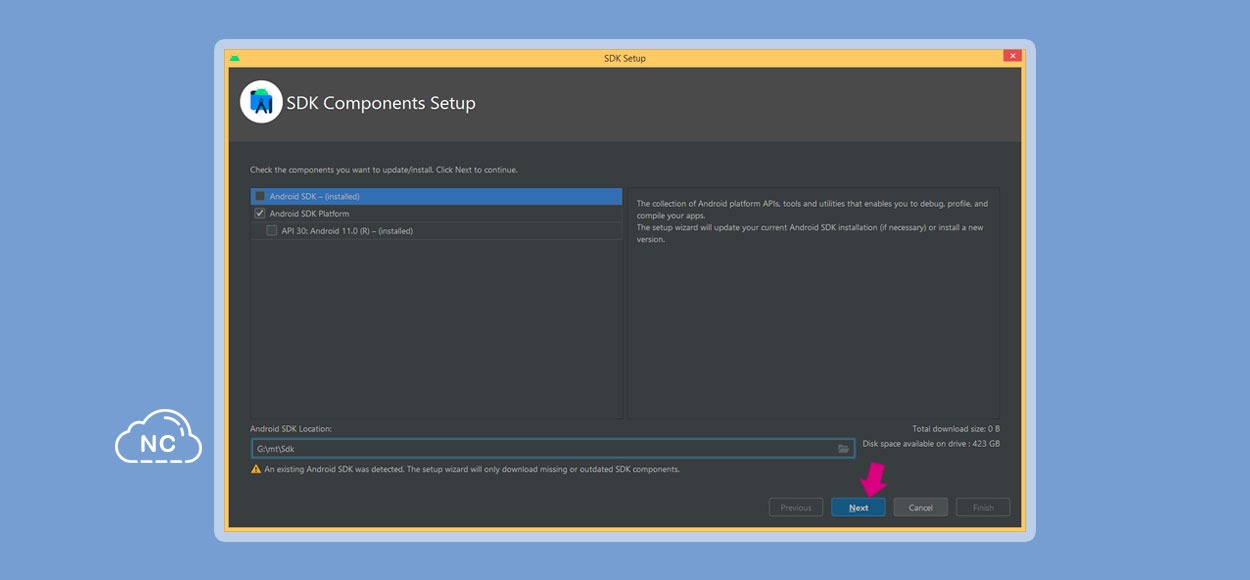Click the 'SDK Setup' window title
1250x580 pixels.
click(x=625, y=58)
